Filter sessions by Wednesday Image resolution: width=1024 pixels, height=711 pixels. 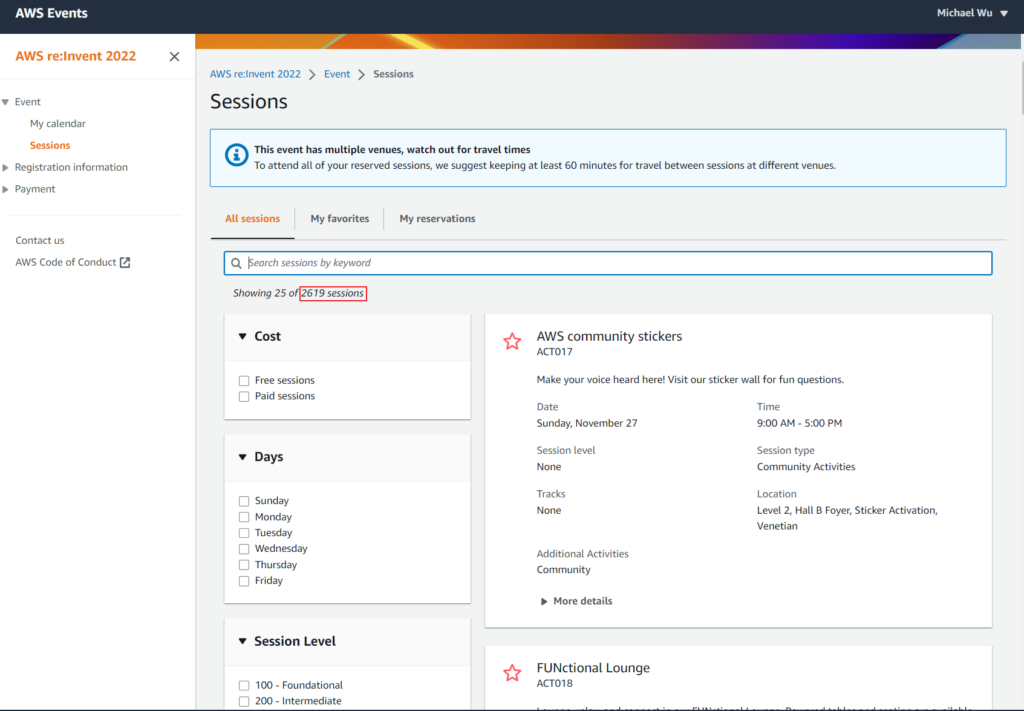pos(244,549)
